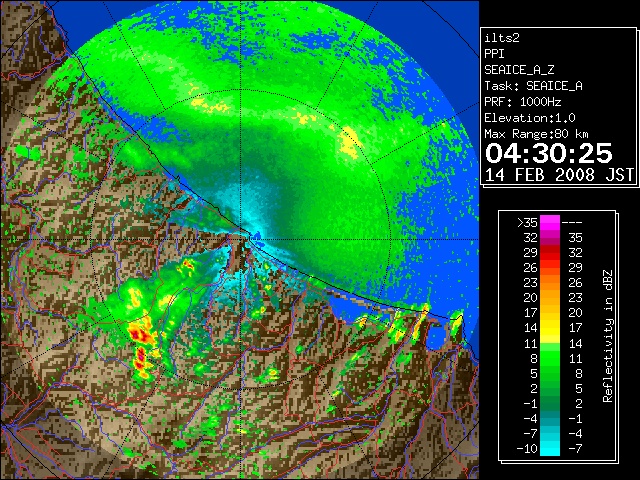This screenshot has width=640, height=480.
Task: Pick the dark red swatch near 29 dBZ
Action: (x=550, y=252)
